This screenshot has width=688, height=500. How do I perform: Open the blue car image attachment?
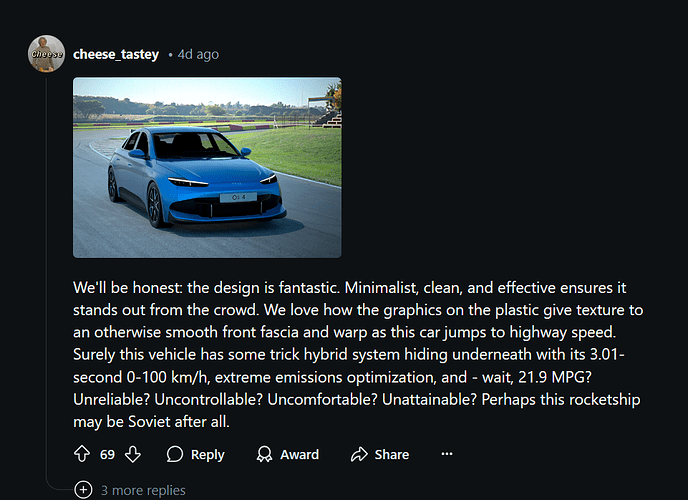(x=207, y=168)
